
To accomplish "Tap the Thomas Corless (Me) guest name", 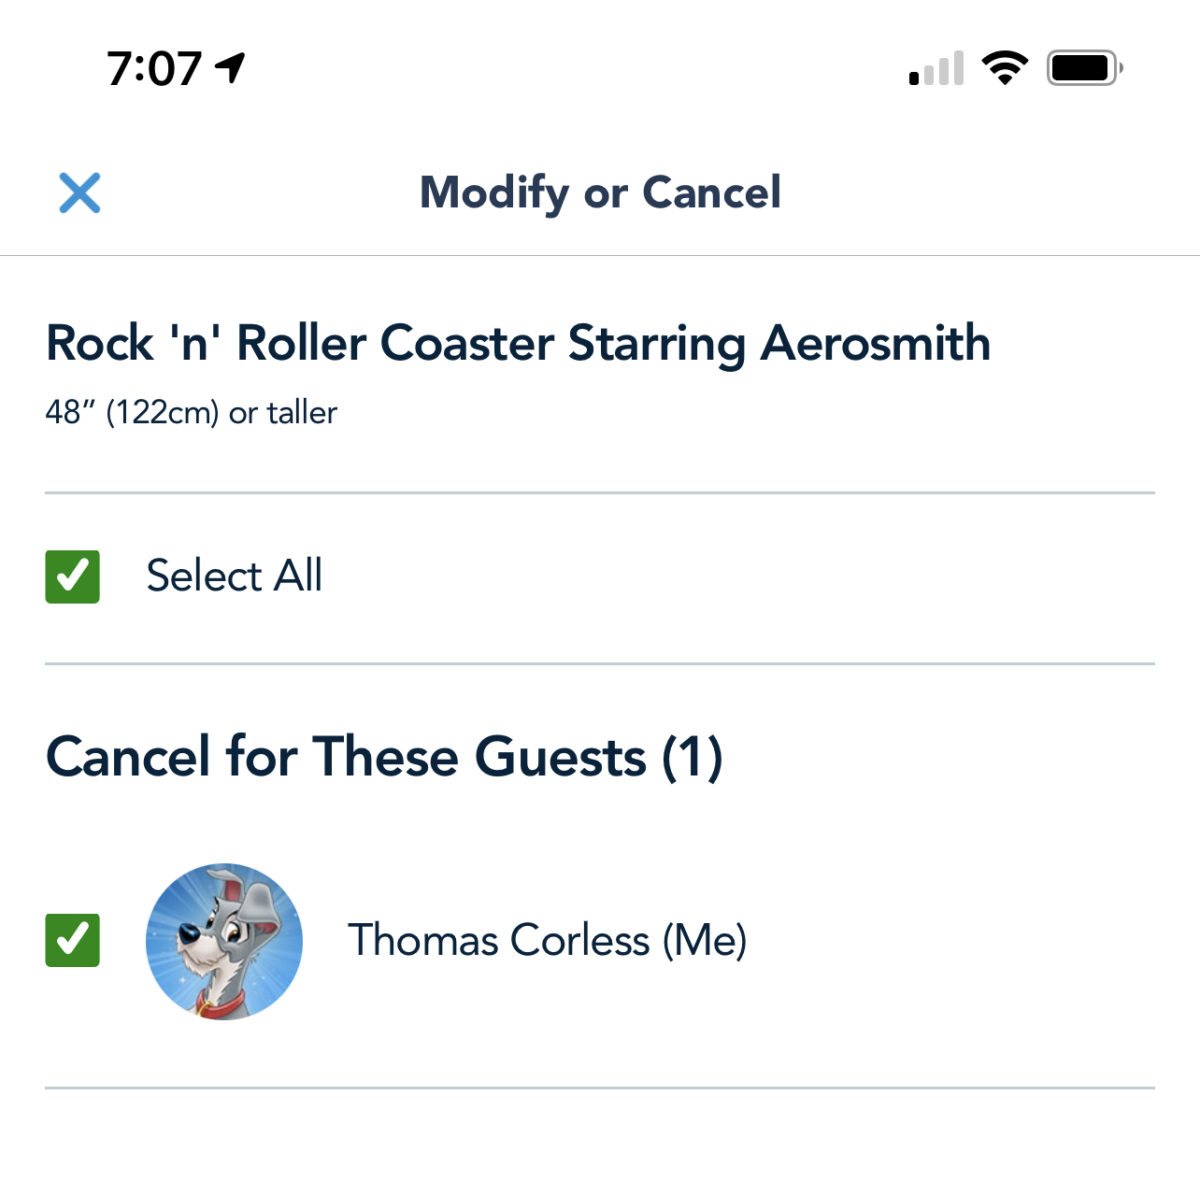I will [x=546, y=940].
